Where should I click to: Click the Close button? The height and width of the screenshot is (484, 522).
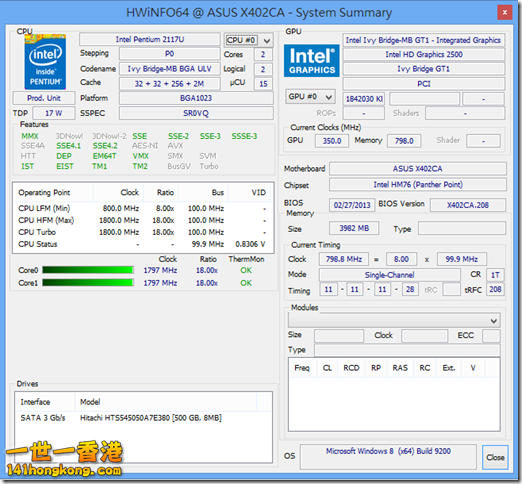[x=495, y=457]
